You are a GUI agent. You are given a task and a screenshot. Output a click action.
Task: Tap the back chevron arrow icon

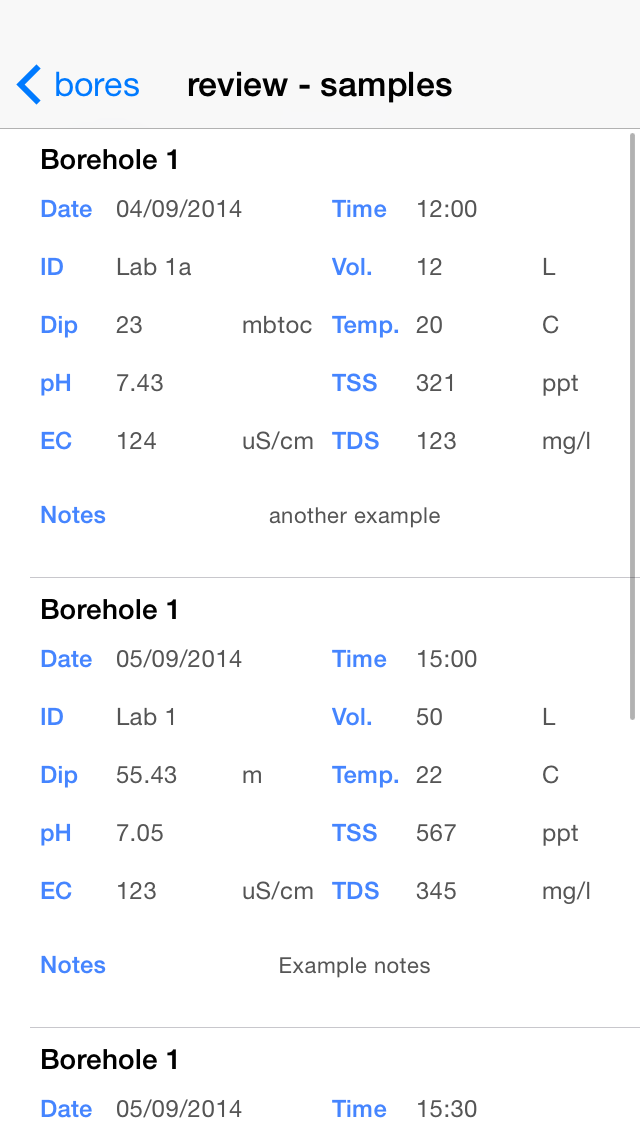29,85
